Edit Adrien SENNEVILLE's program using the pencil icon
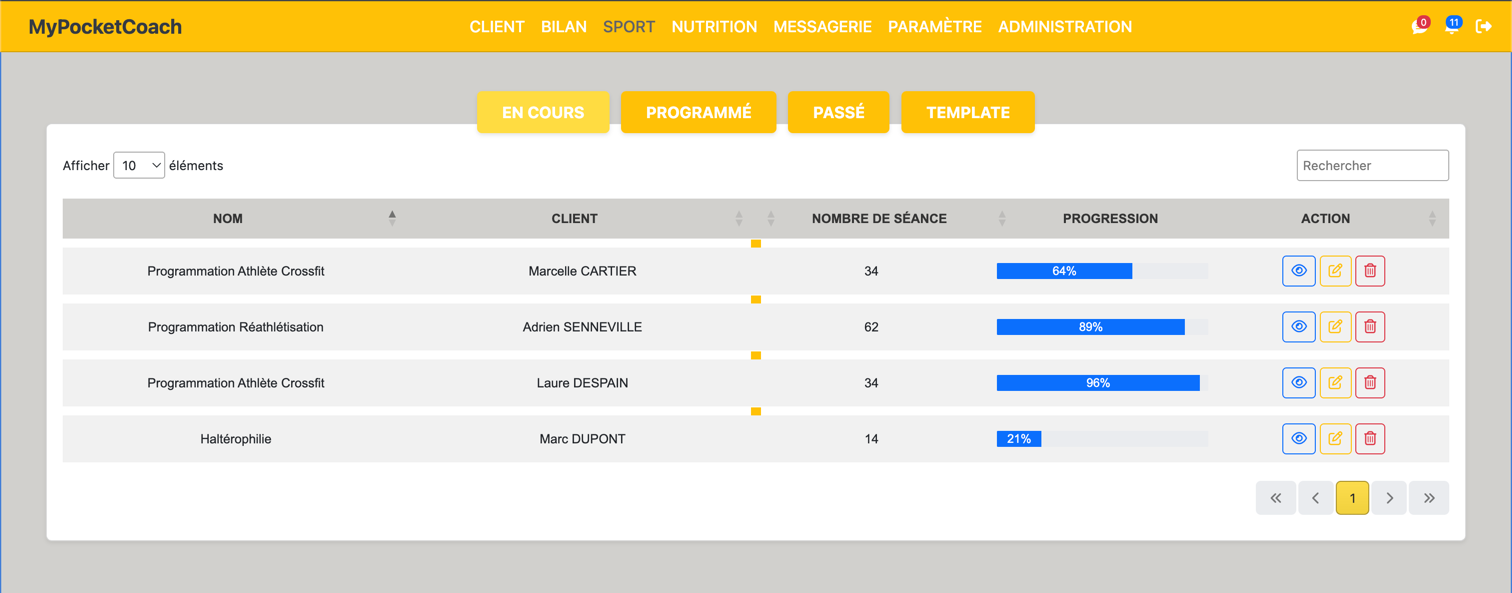 point(1334,326)
